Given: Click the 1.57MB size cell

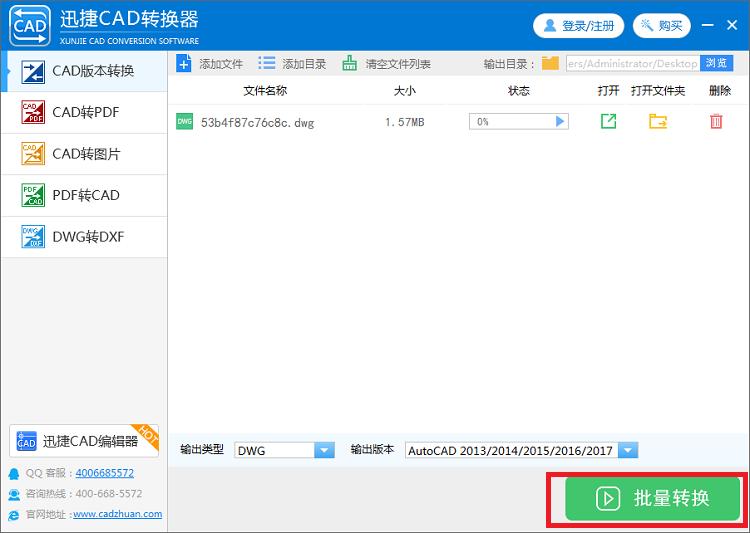Looking at the screenshot, I should 405,122.
